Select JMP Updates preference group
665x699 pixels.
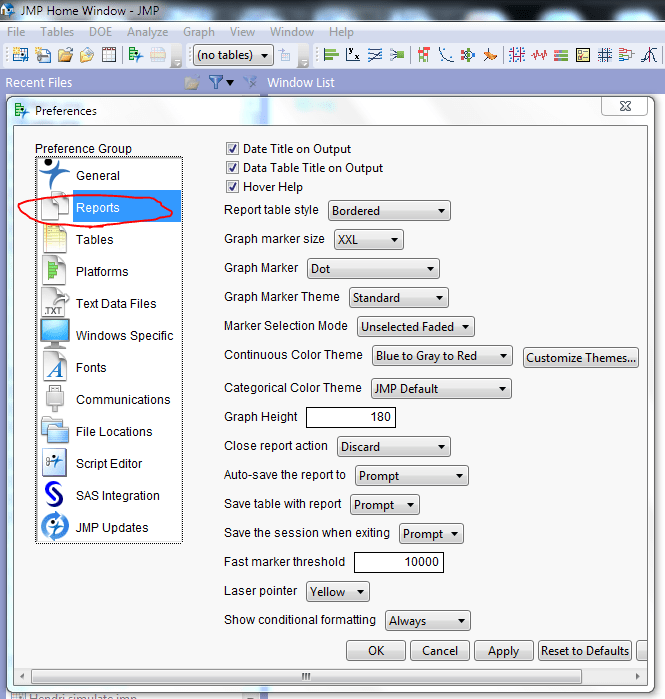click(109, 527)
